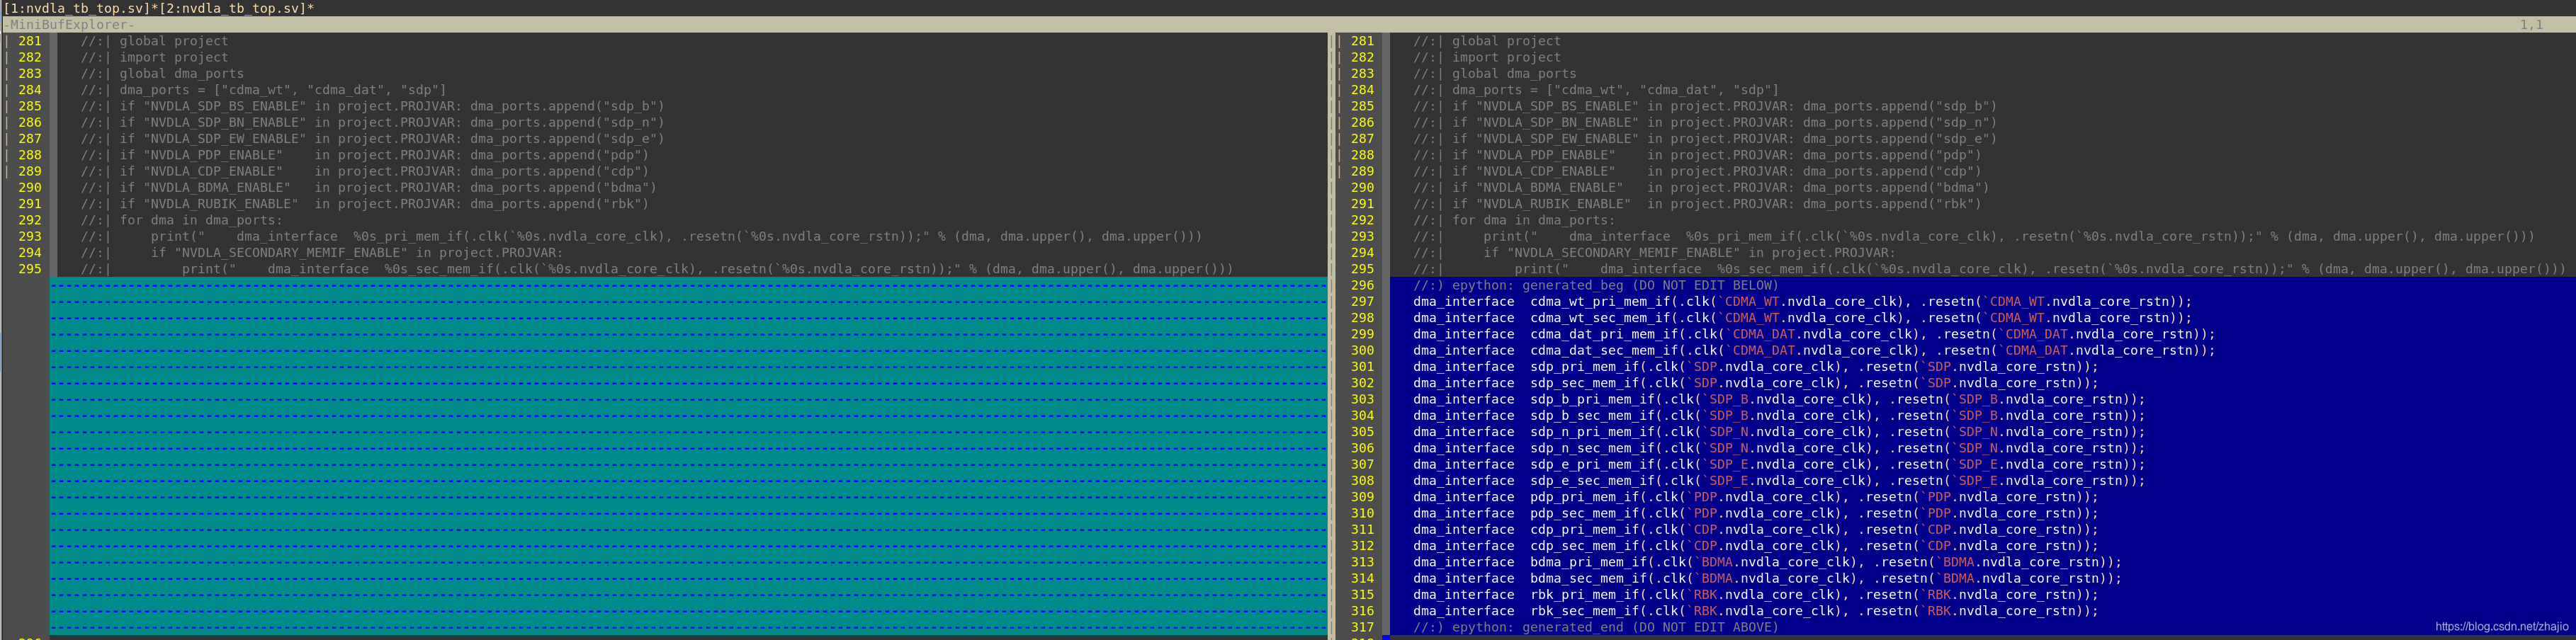The width and height of the screenshot is (2576, 640).
Task: Click the rbk_pri_mem_if interface line
Action: click(1756, 595)
